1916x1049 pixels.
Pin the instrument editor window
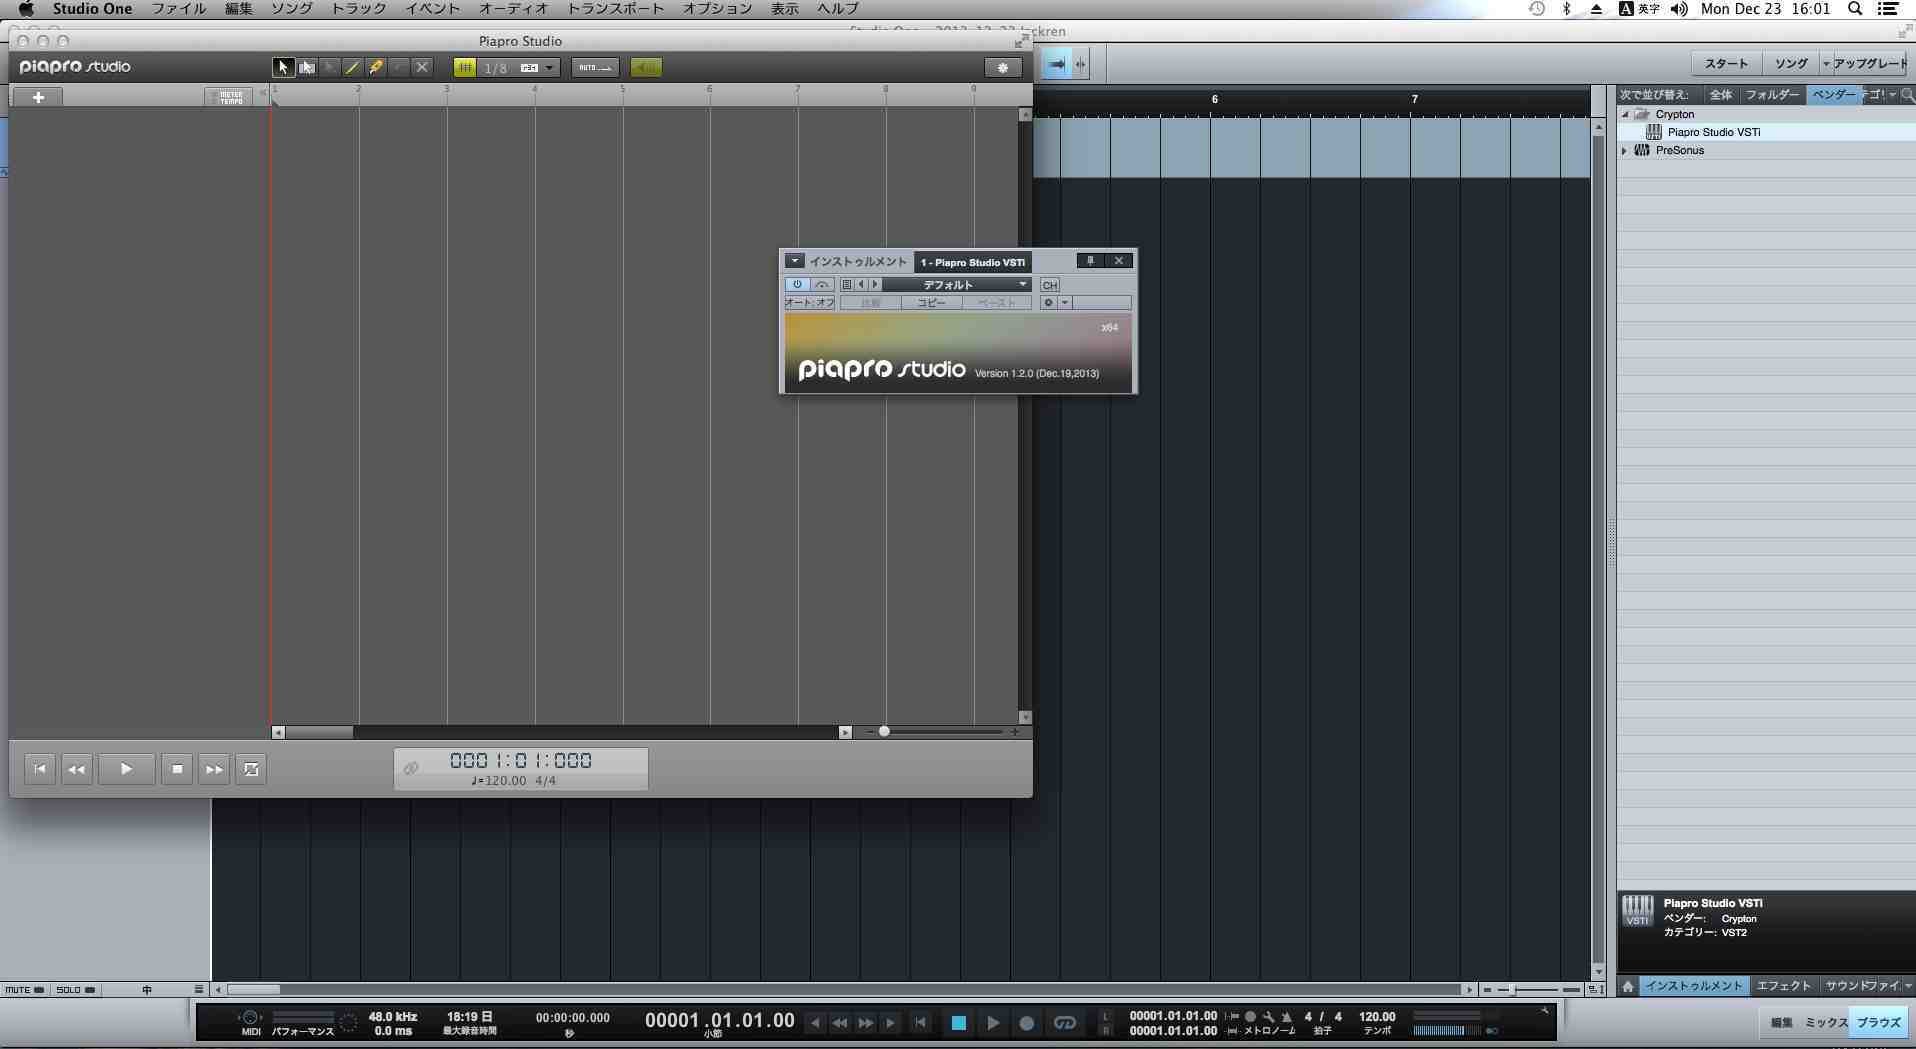(1090, 261)
